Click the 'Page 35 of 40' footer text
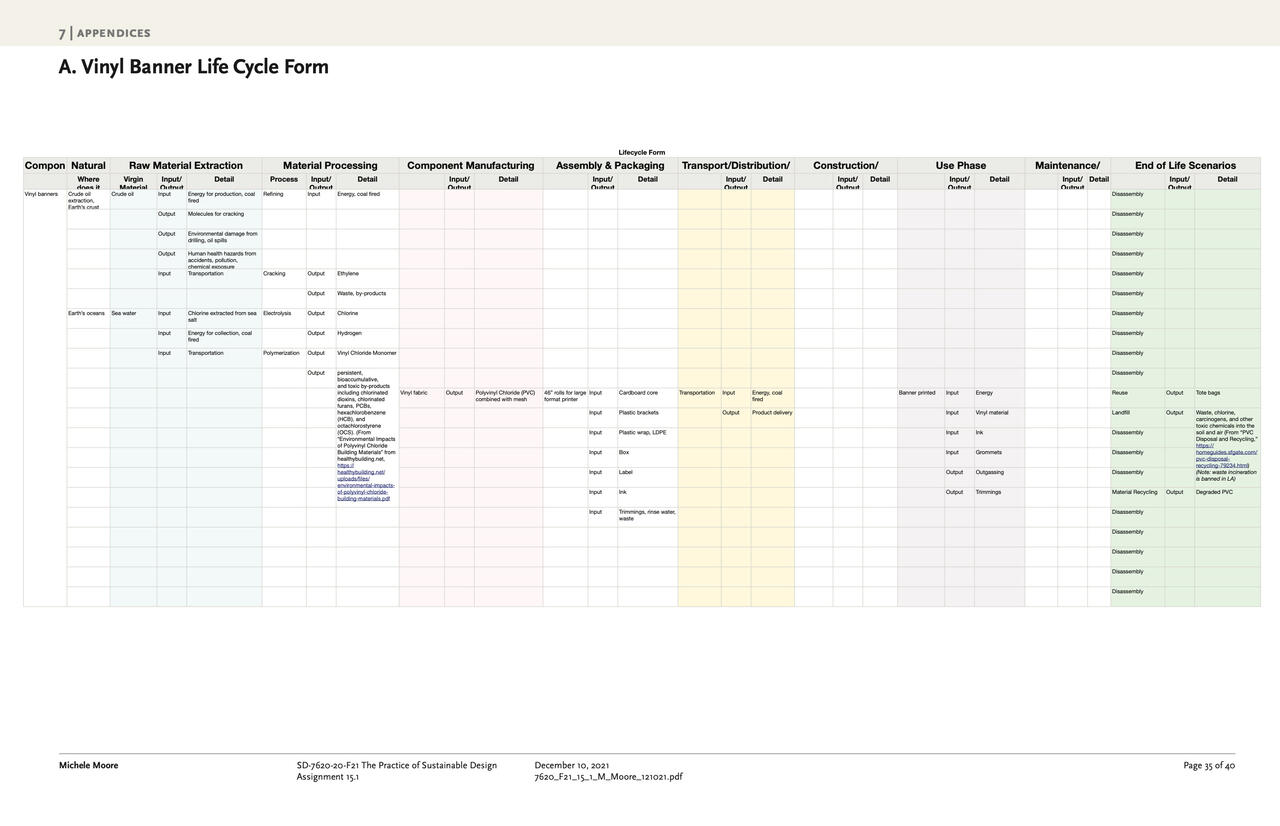 (1209, 766)
